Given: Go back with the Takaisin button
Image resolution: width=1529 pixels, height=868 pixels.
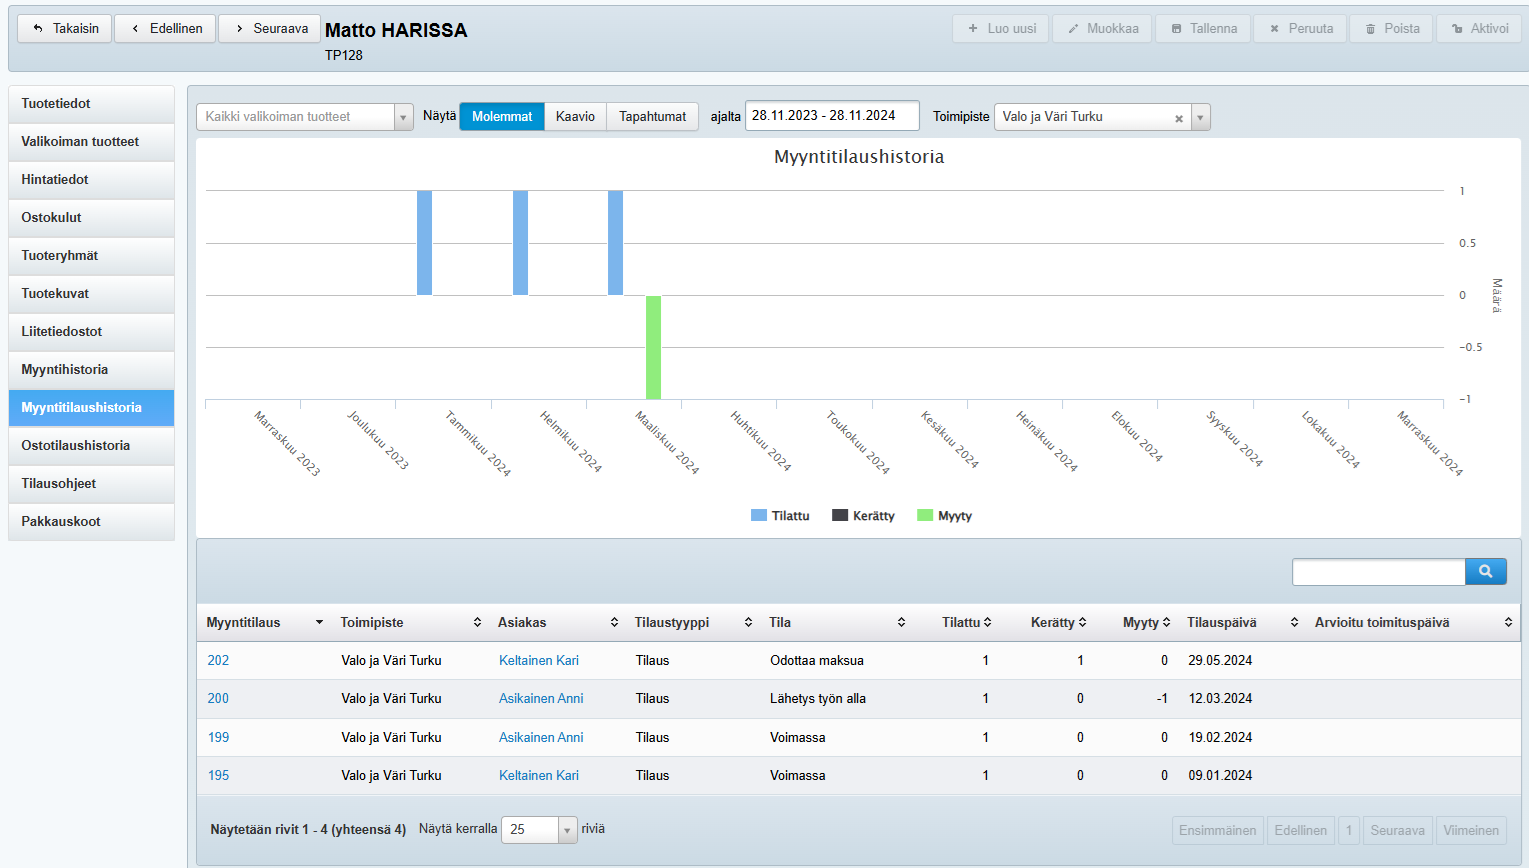Looking at the screenshot, I should [65, 28].
